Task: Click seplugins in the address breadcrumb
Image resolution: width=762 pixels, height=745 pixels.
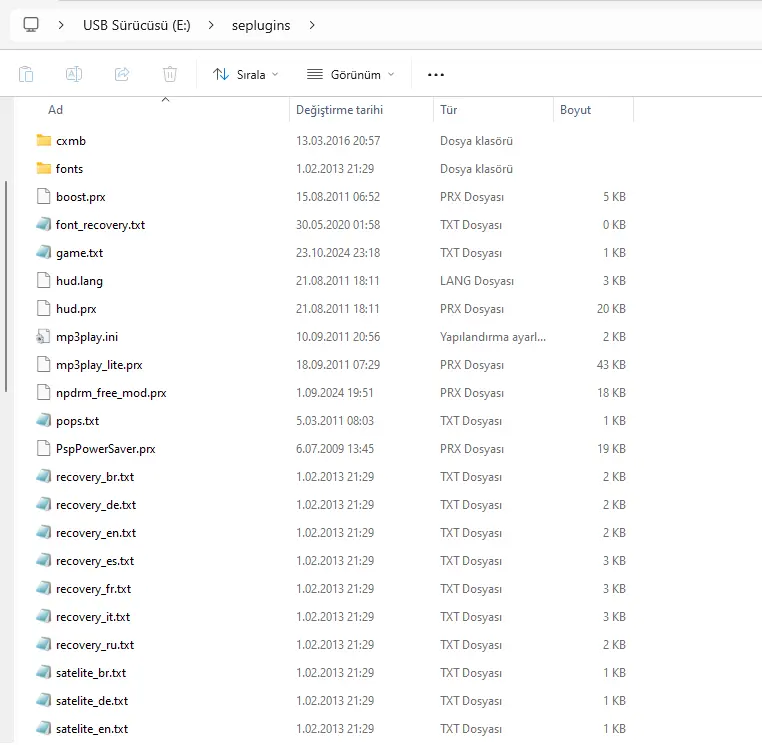Action: click(x=260, y=25)
